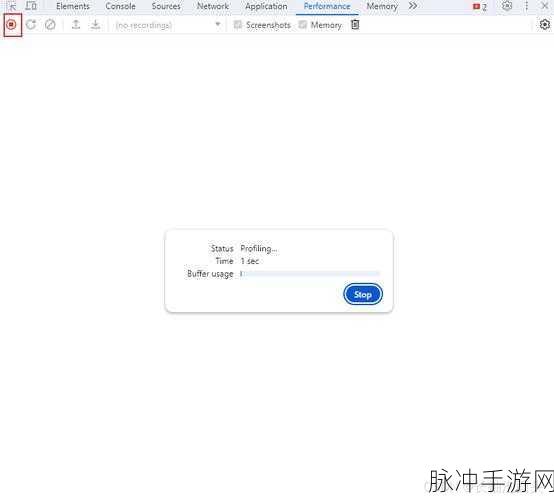Toggle the device toolbar icon
The width and height of the screenshot is (554, 500).
(31, 6)
